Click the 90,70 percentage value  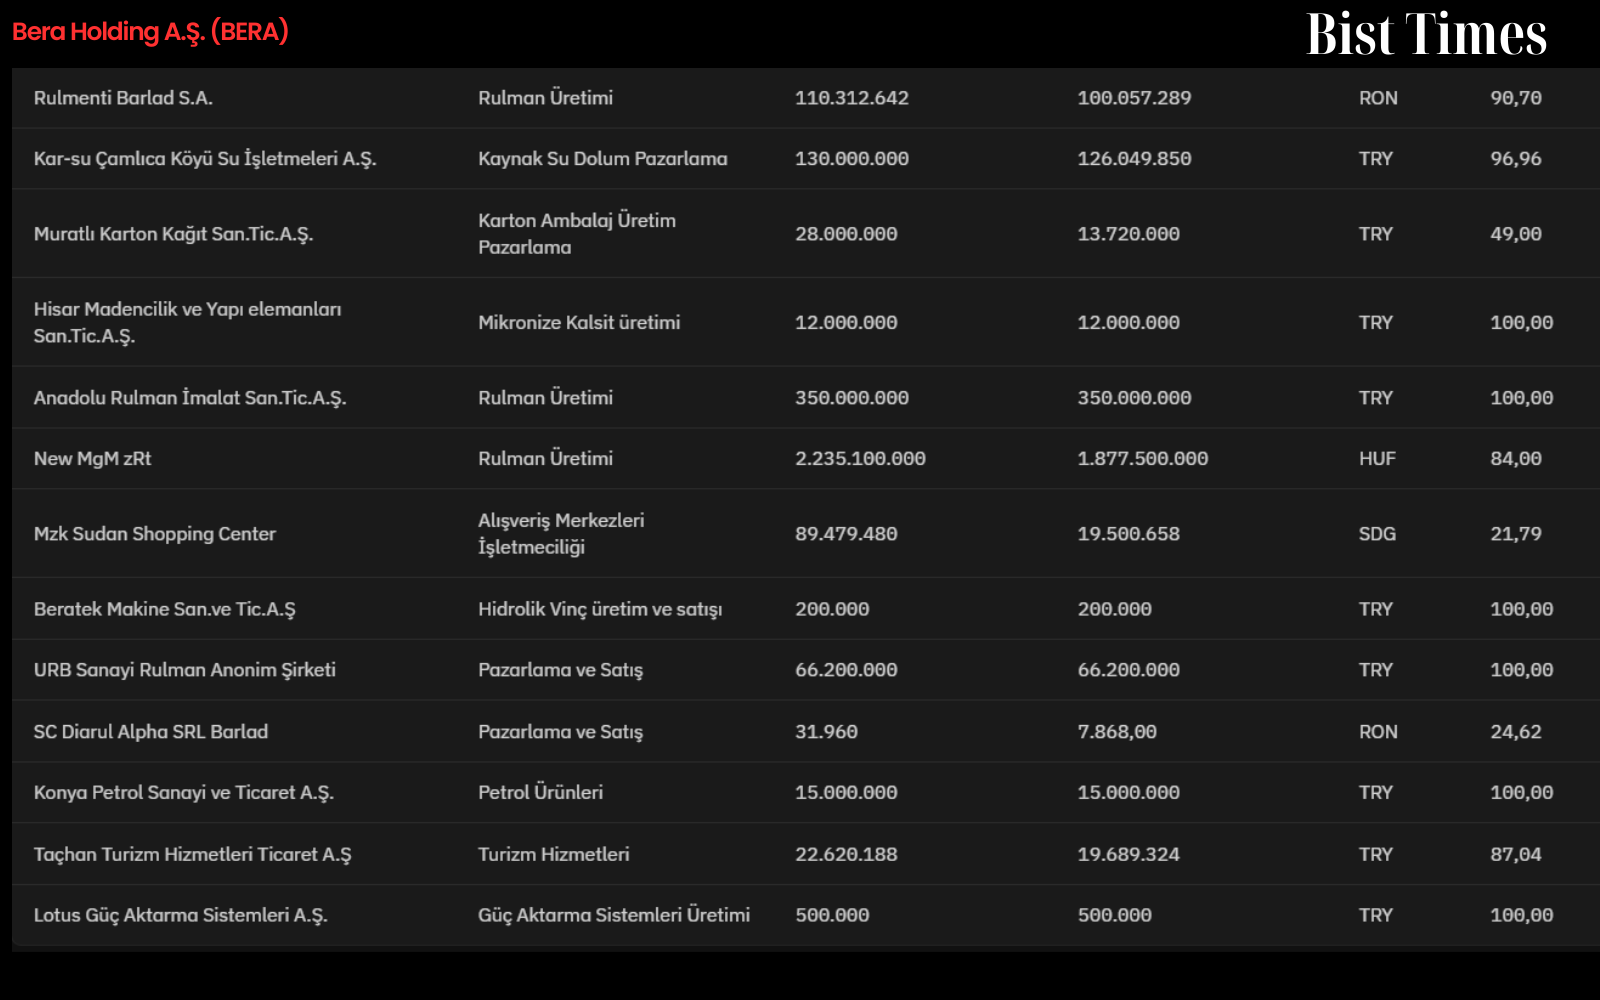point(1516,98)
